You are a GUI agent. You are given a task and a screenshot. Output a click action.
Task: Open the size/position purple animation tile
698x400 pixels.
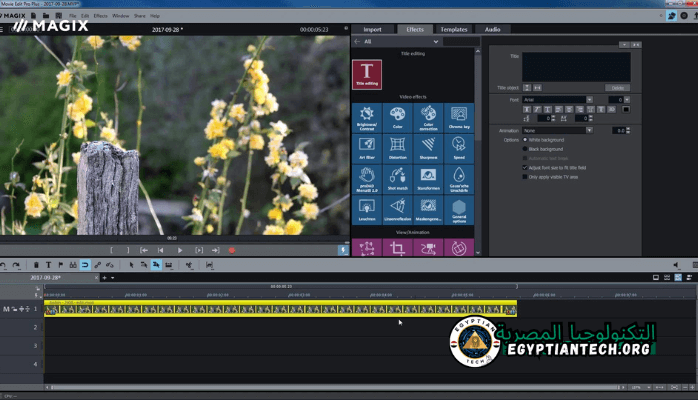tap(367, 248)
